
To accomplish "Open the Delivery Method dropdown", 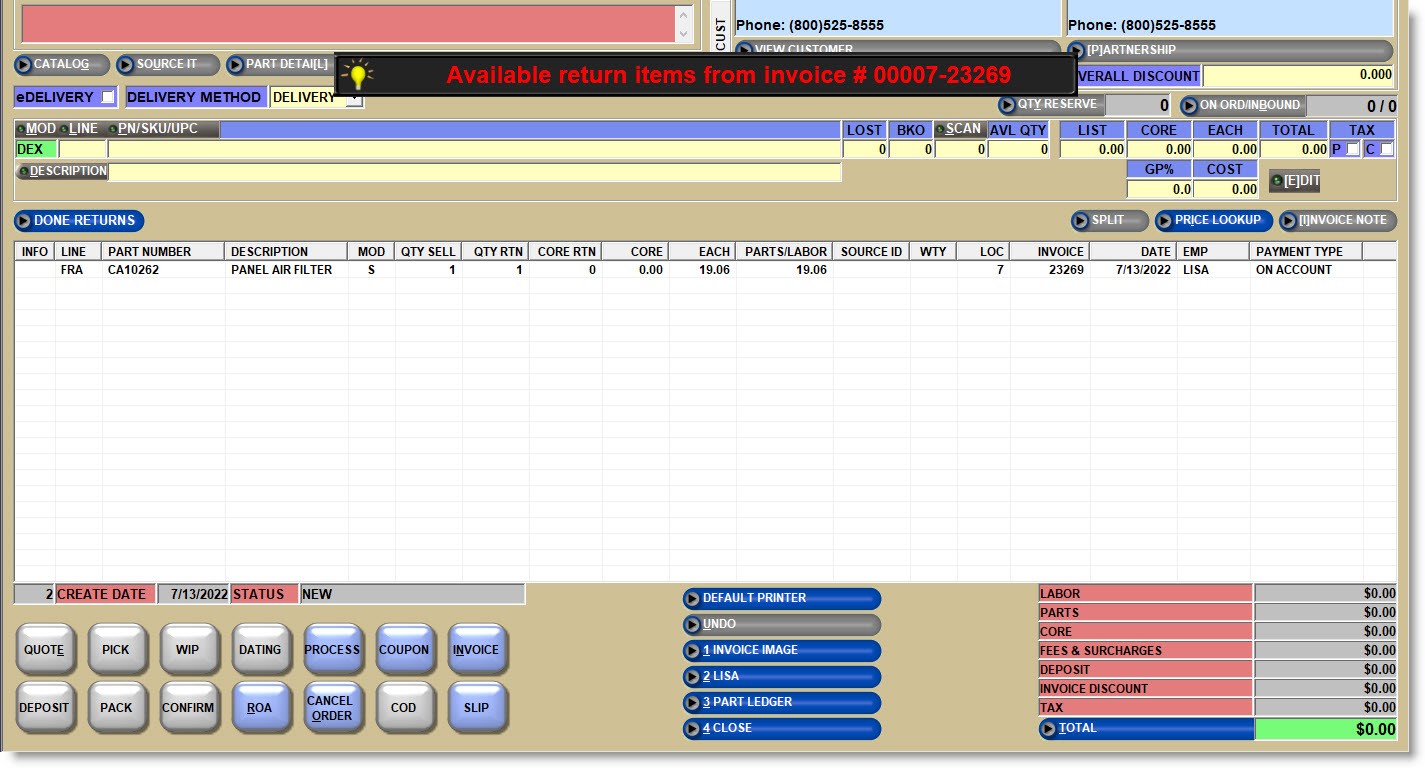I will (354, 98).
